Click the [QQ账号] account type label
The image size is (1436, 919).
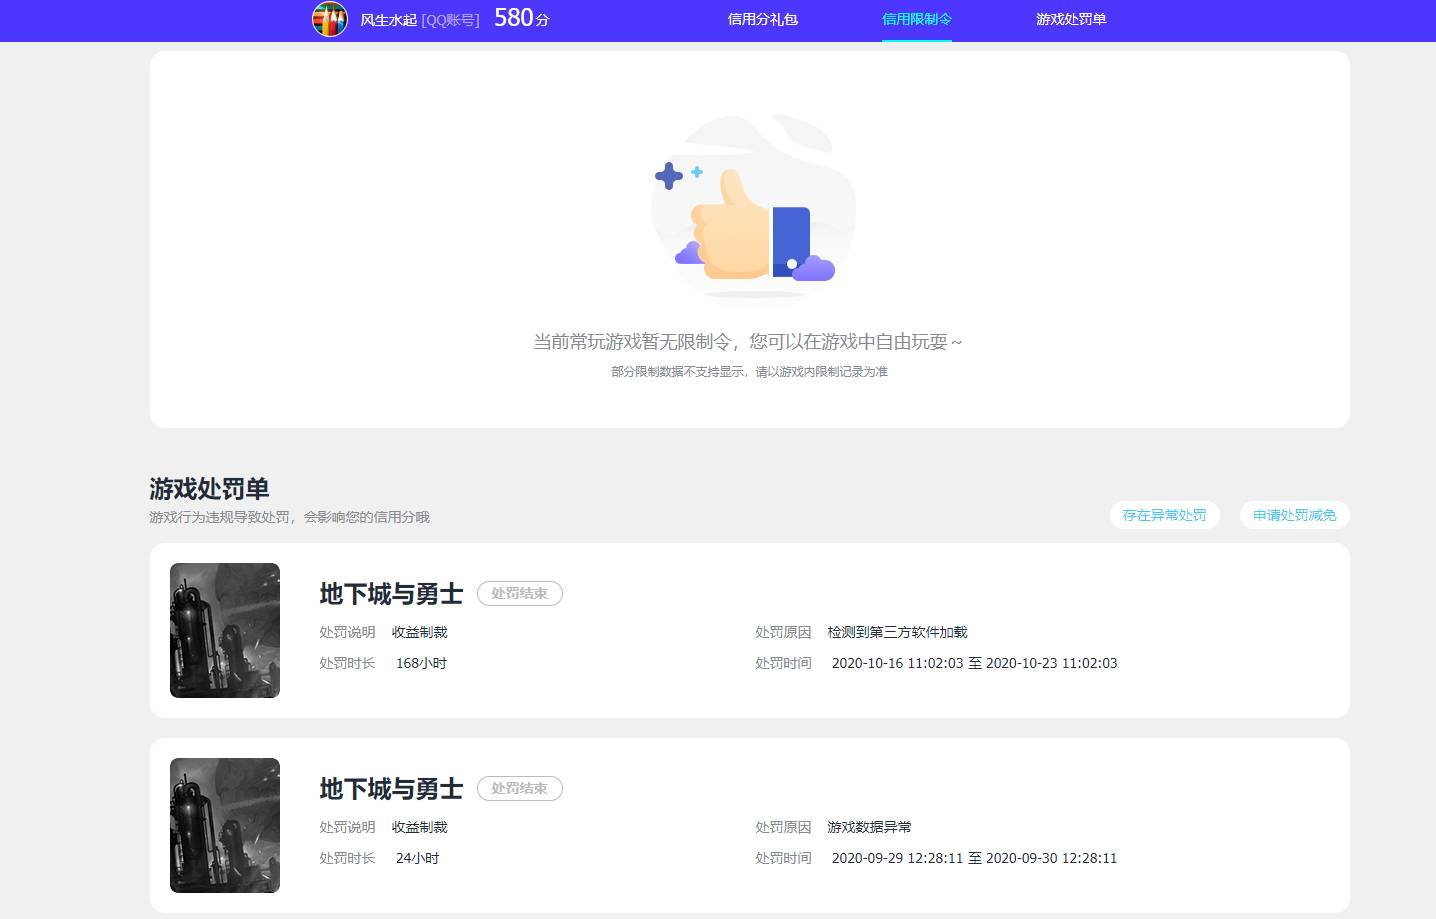(450, 19)
